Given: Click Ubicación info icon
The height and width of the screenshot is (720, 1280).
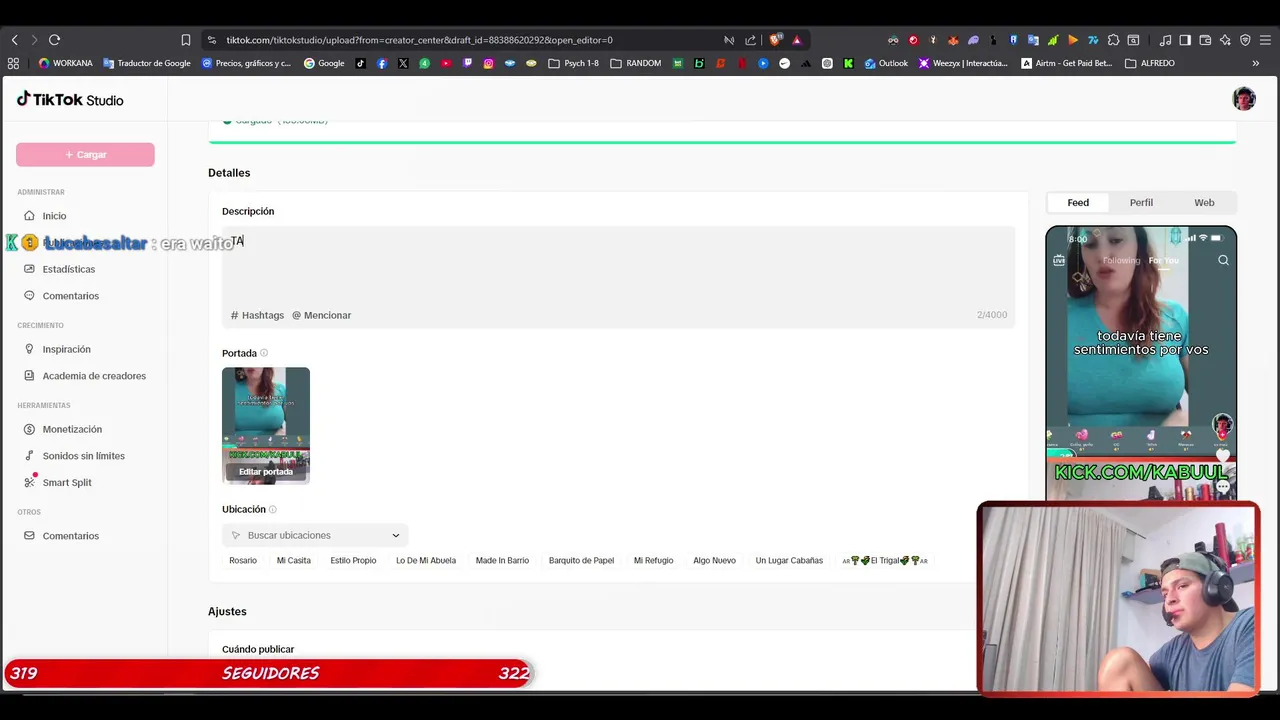Looking at the screenshot, I should [x=272, y=509].
